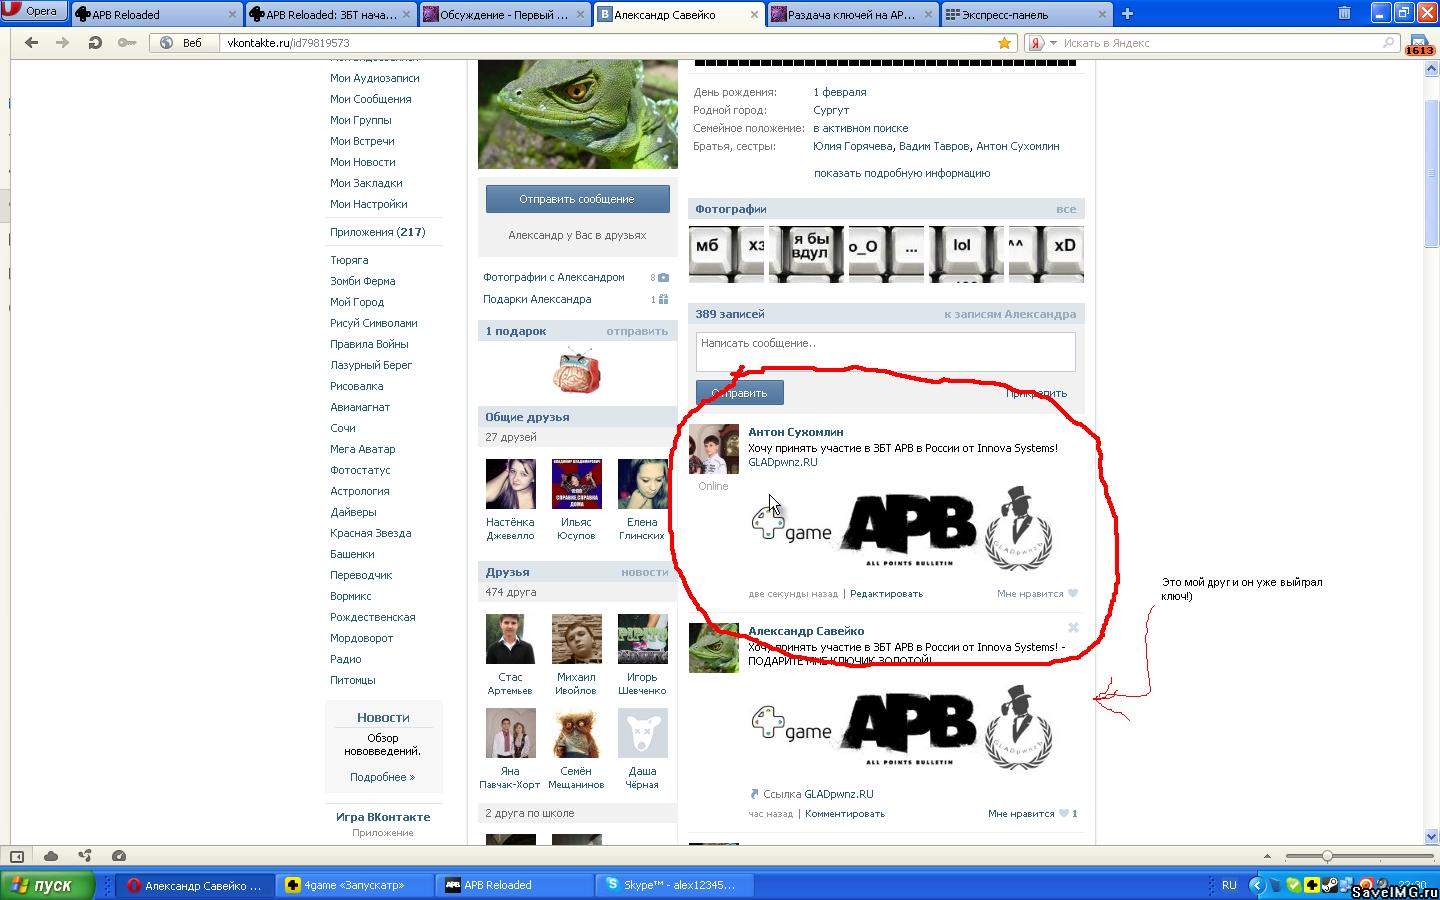Viewport: 1440px width, 900px height.
Task: Click the web page icon before 'Веб'
Action: 166,43
